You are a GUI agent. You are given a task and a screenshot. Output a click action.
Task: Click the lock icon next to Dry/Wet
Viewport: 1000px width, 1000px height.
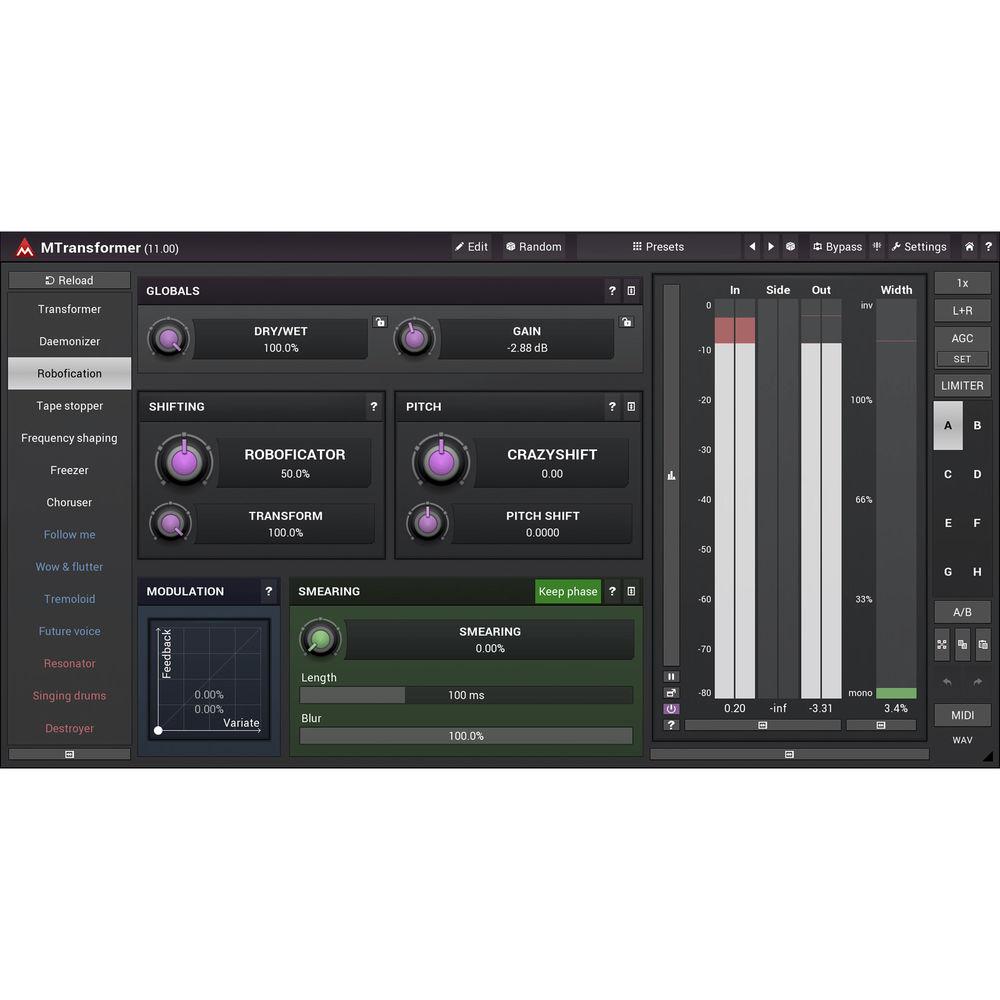380,322
